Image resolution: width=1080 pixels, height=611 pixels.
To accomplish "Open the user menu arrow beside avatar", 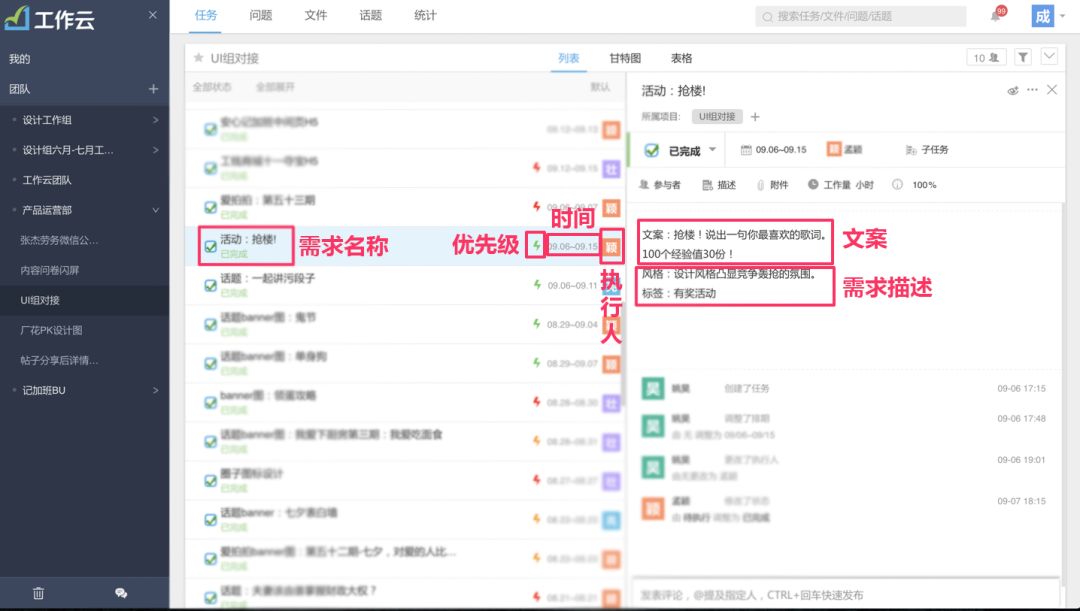I will point(1063,15).
